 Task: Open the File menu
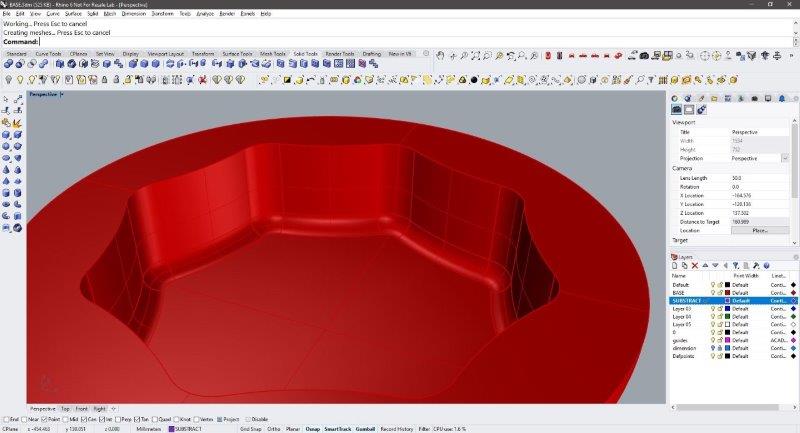click(x=7, y=14)
